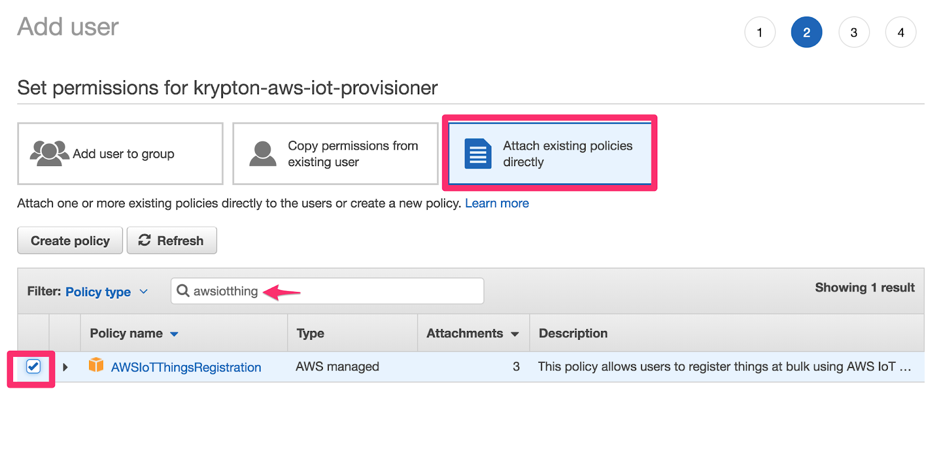Jump to wizard step 3

854,33
